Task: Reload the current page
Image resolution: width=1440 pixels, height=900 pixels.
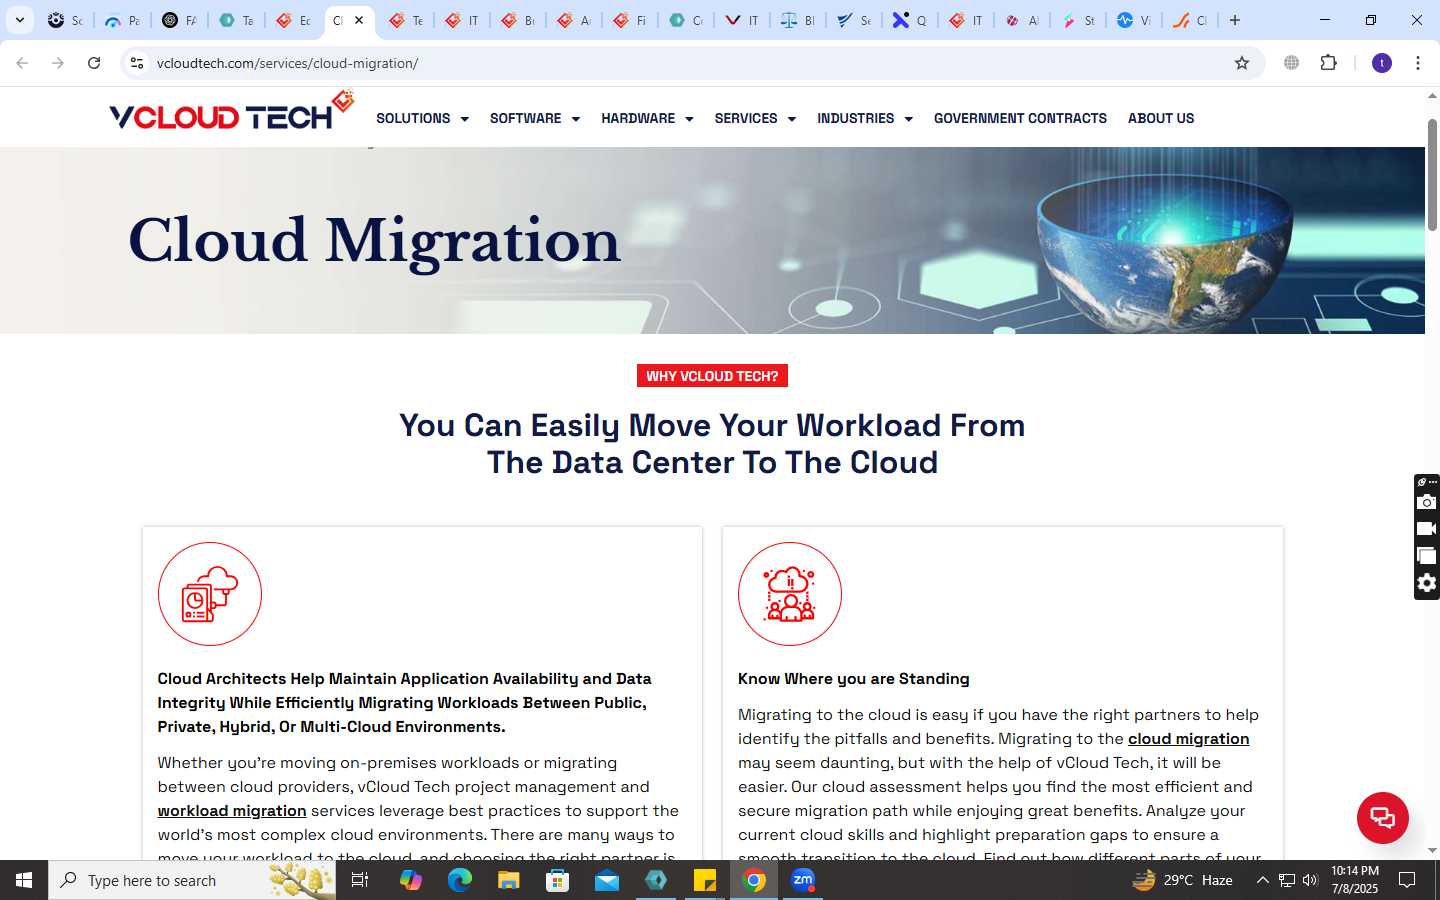Action: (x=94, y=63)
